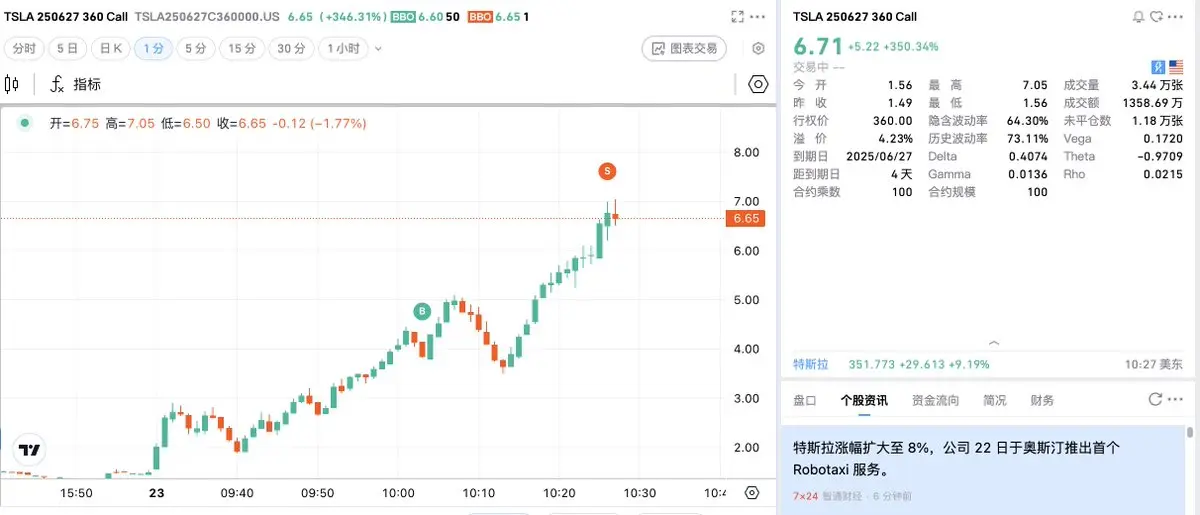Image resolution: width=1200 pixels, height=515 pixels.
Task: Click the bell alert icon
Action: point(1138,17)
